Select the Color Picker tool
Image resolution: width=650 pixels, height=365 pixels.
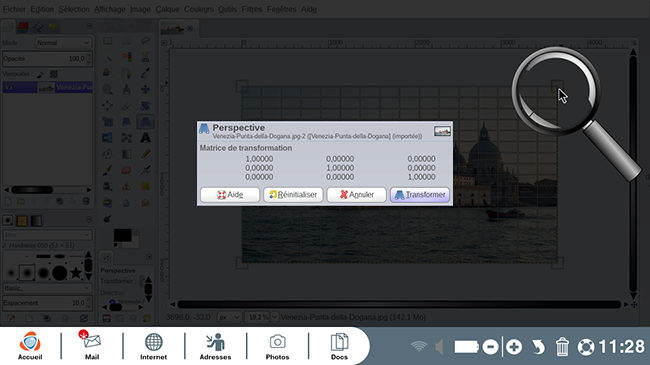145,73
